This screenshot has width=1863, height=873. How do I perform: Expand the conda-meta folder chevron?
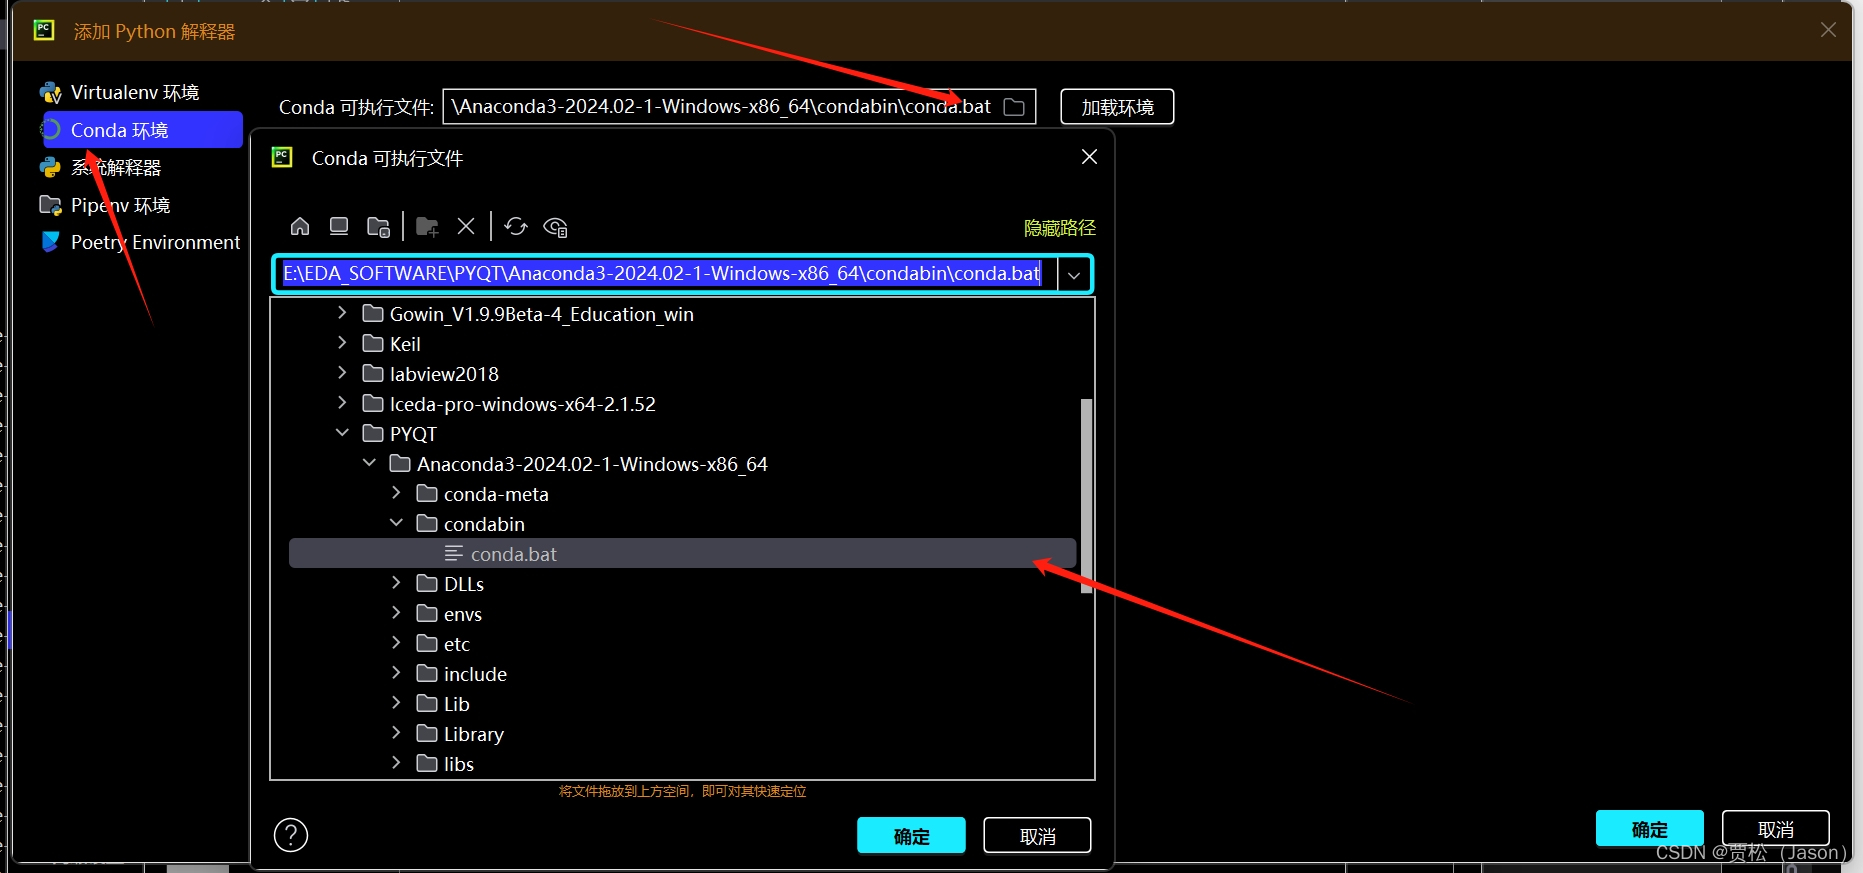[x=396, y=493]
